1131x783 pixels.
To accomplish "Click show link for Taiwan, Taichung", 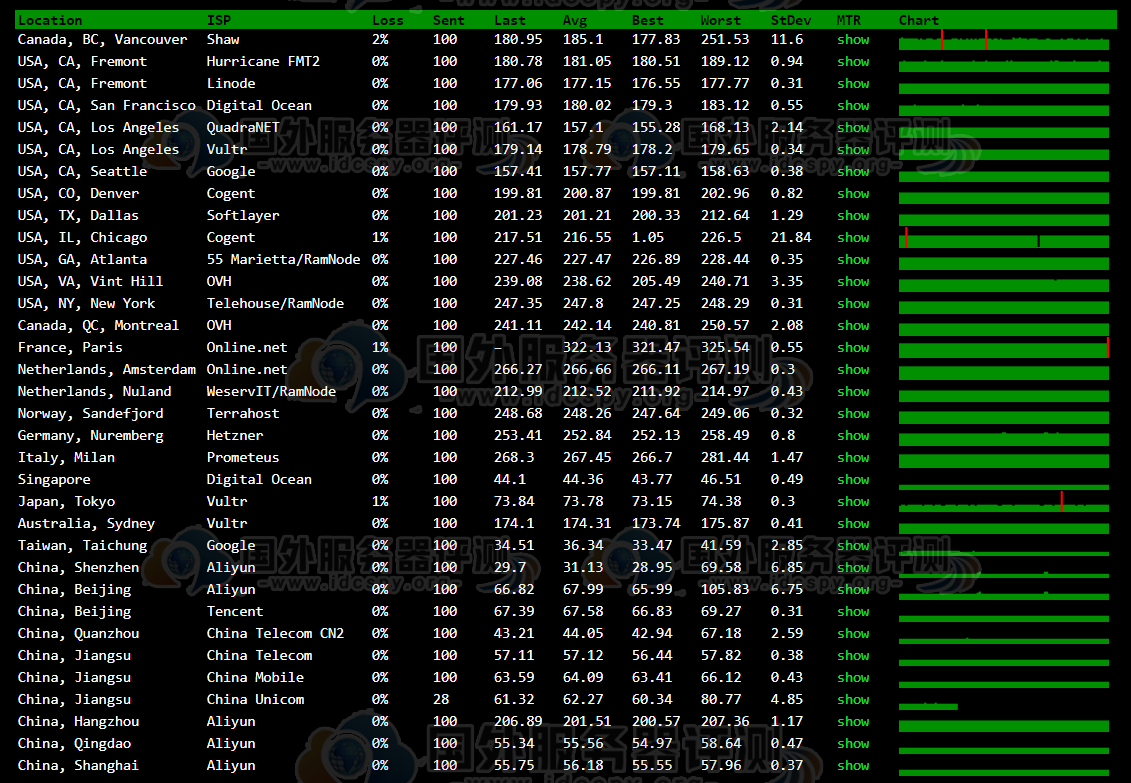I will (853, 546).
